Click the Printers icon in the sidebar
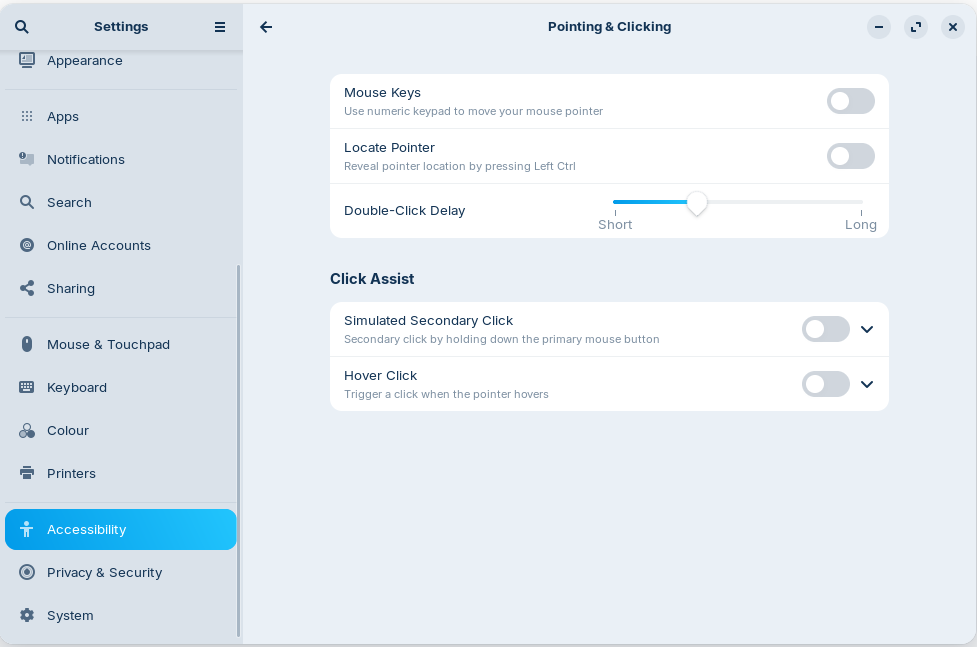The height and width of the screenshot is (647, 977). [x=27, y=473]
